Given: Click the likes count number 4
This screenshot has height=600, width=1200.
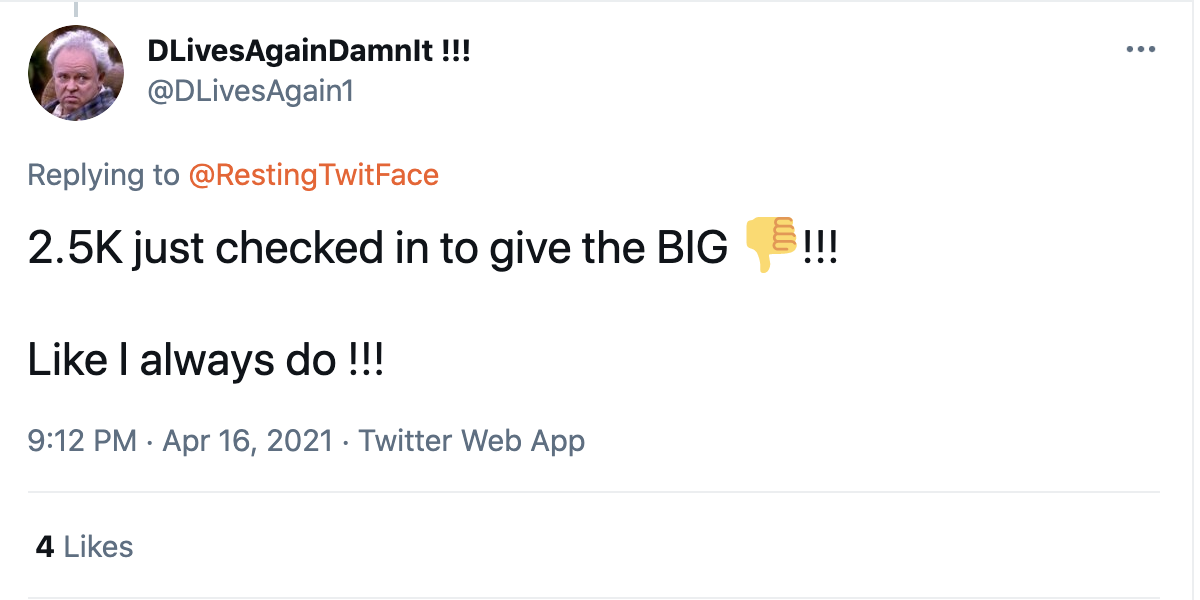Looking at the screenshot, I should 44,547.
